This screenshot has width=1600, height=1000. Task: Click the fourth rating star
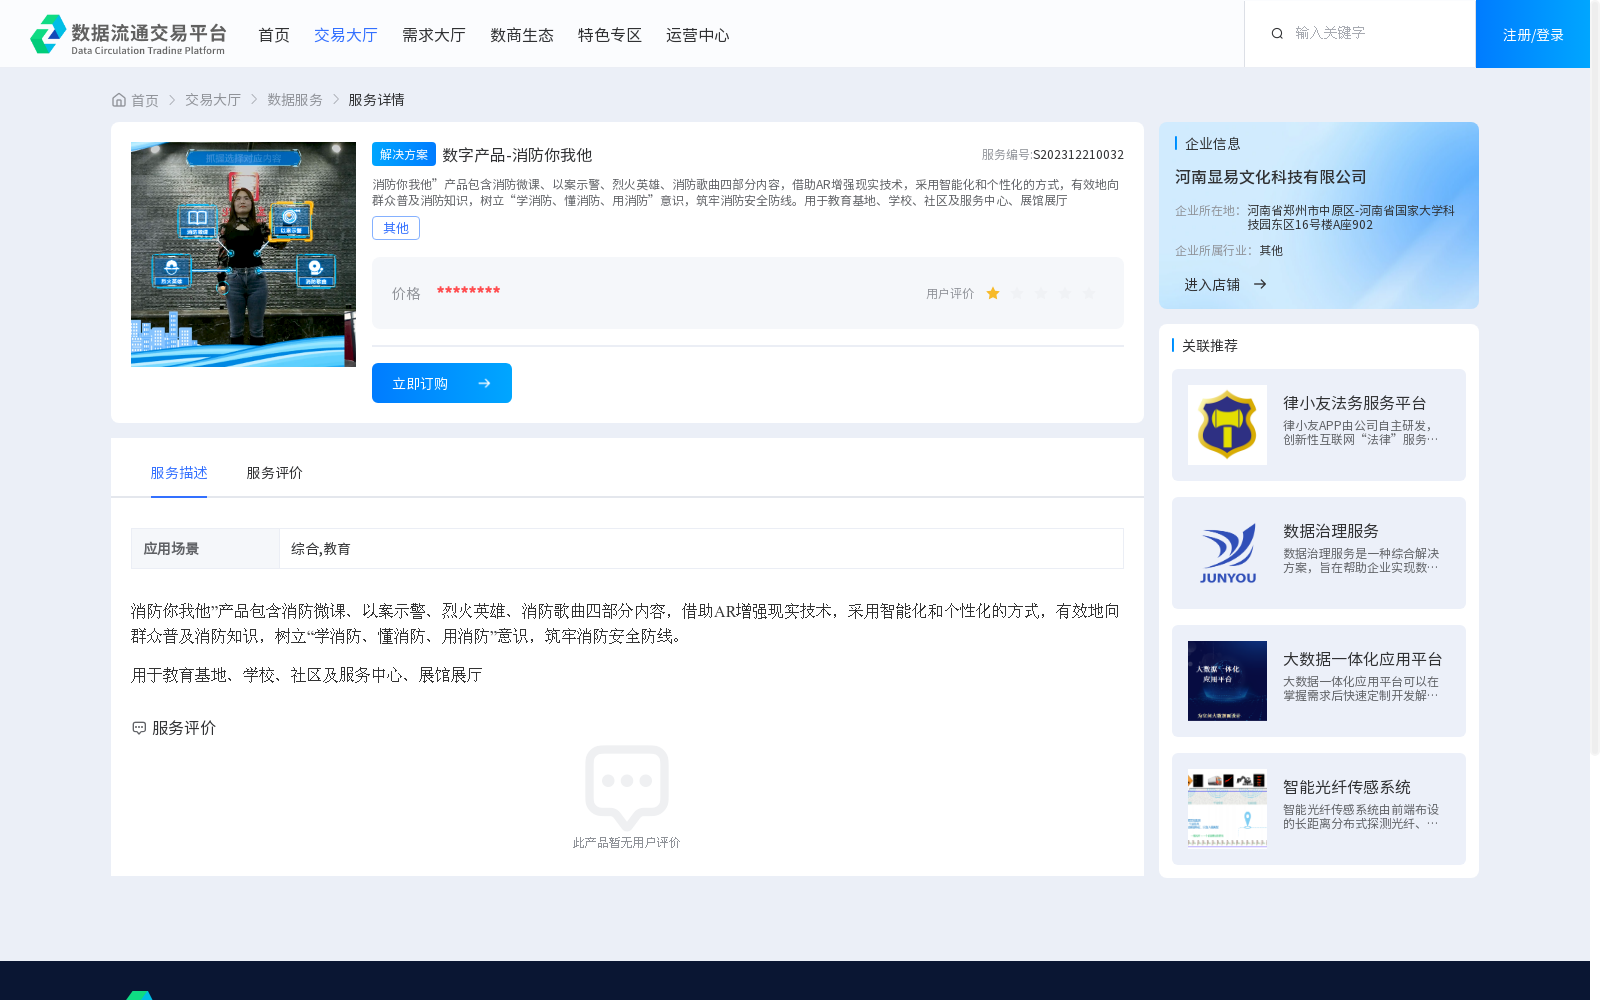coord(1065,293)
